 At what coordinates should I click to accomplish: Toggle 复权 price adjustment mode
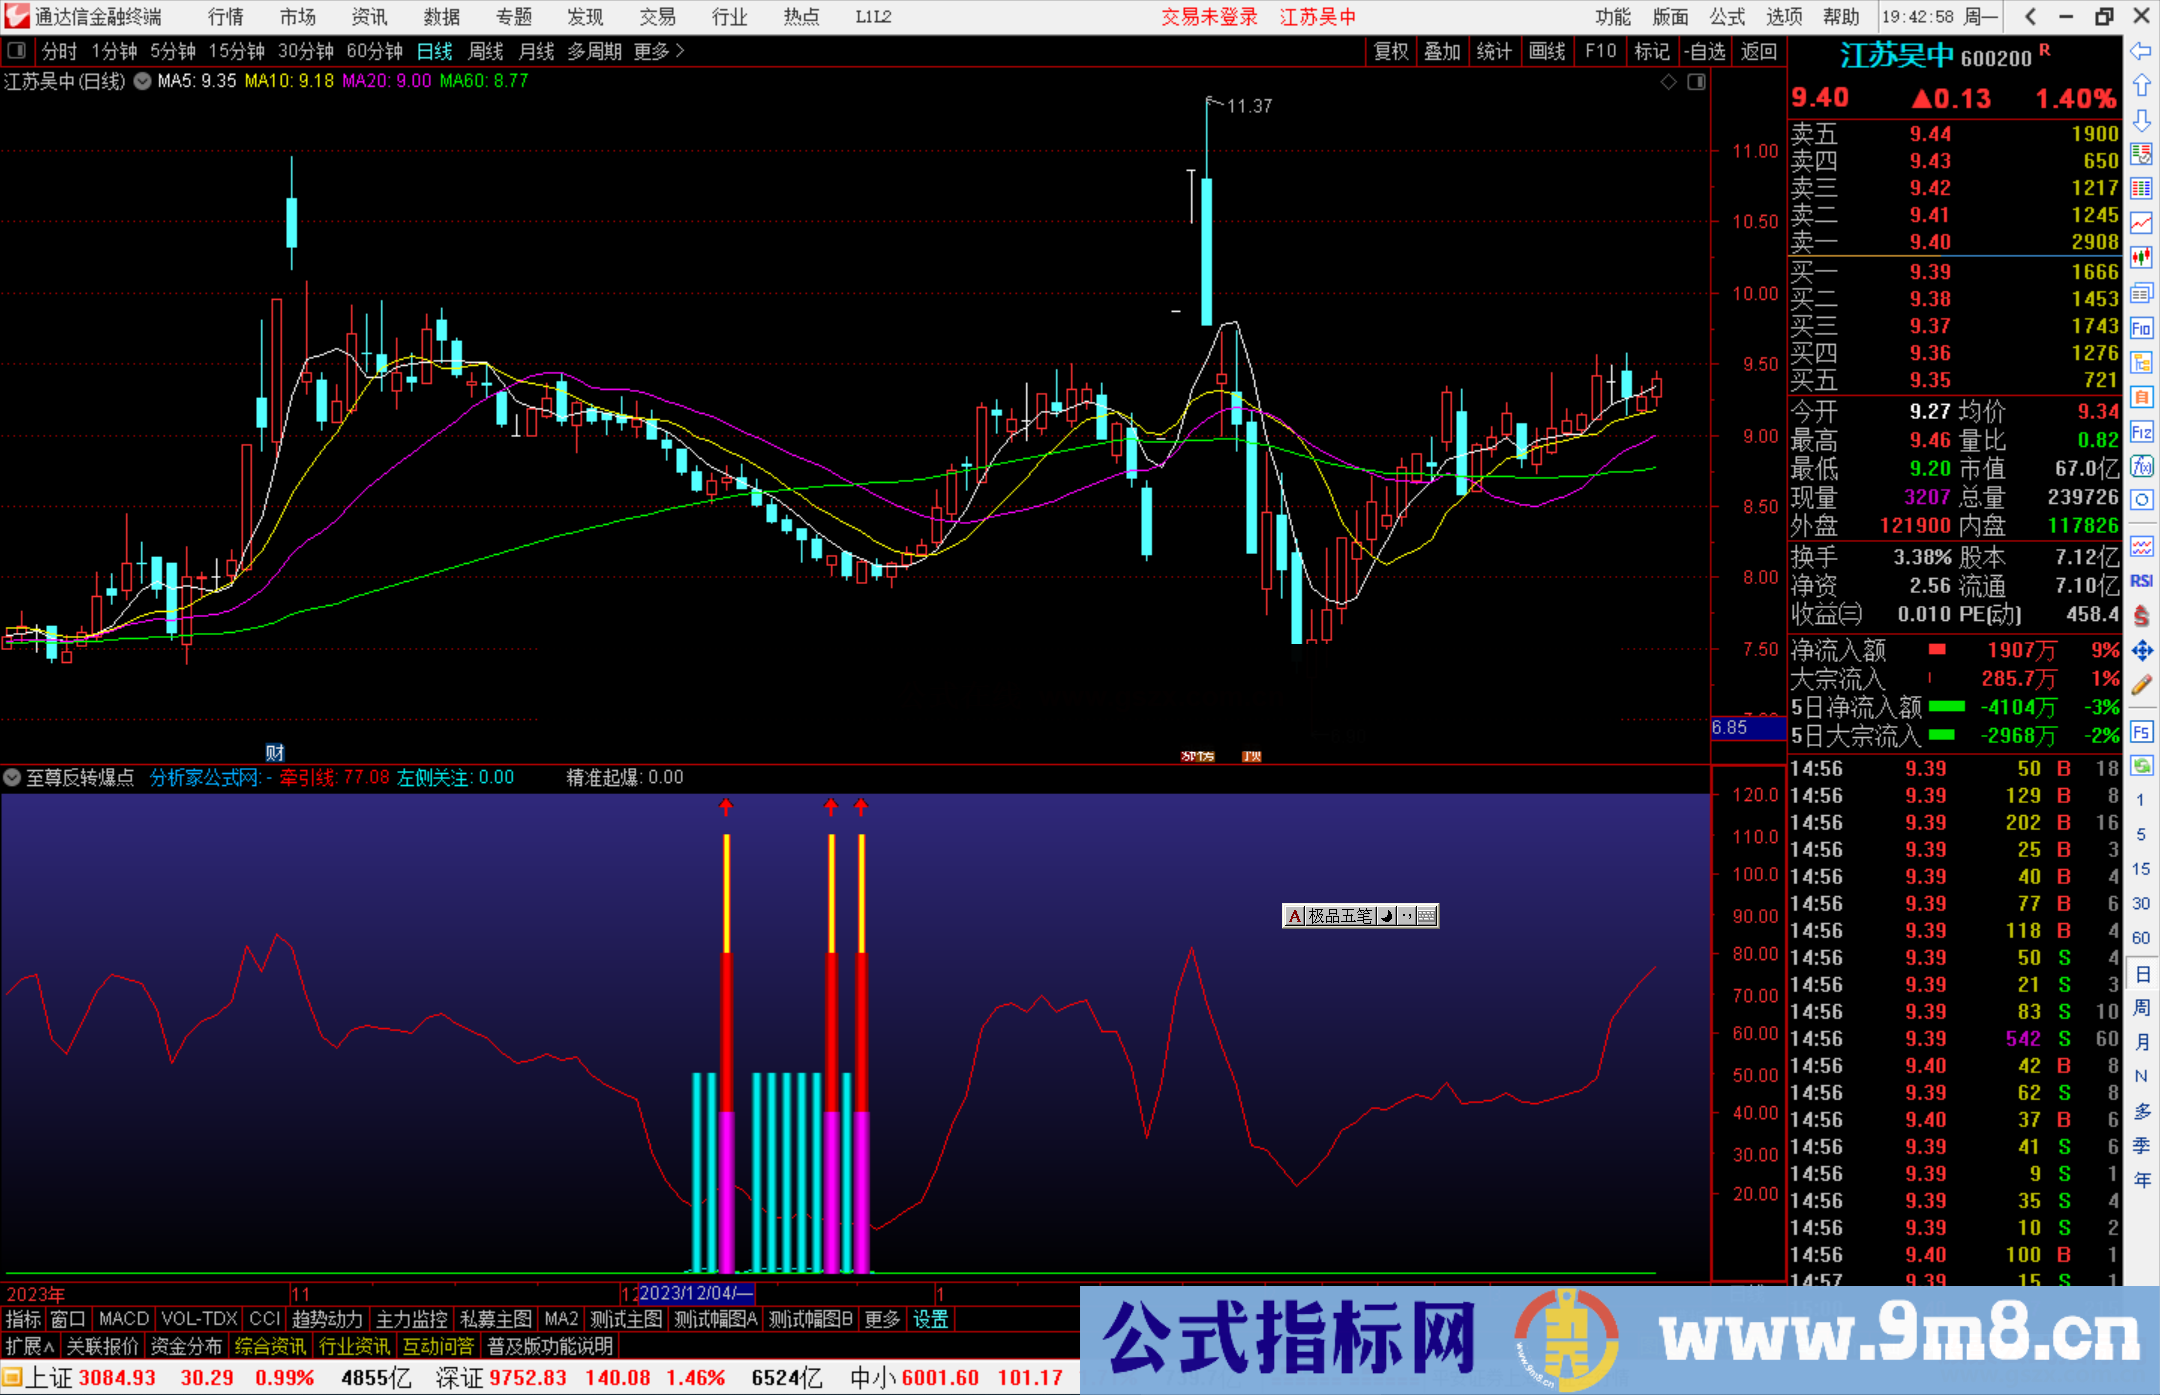click(1391, 51)
